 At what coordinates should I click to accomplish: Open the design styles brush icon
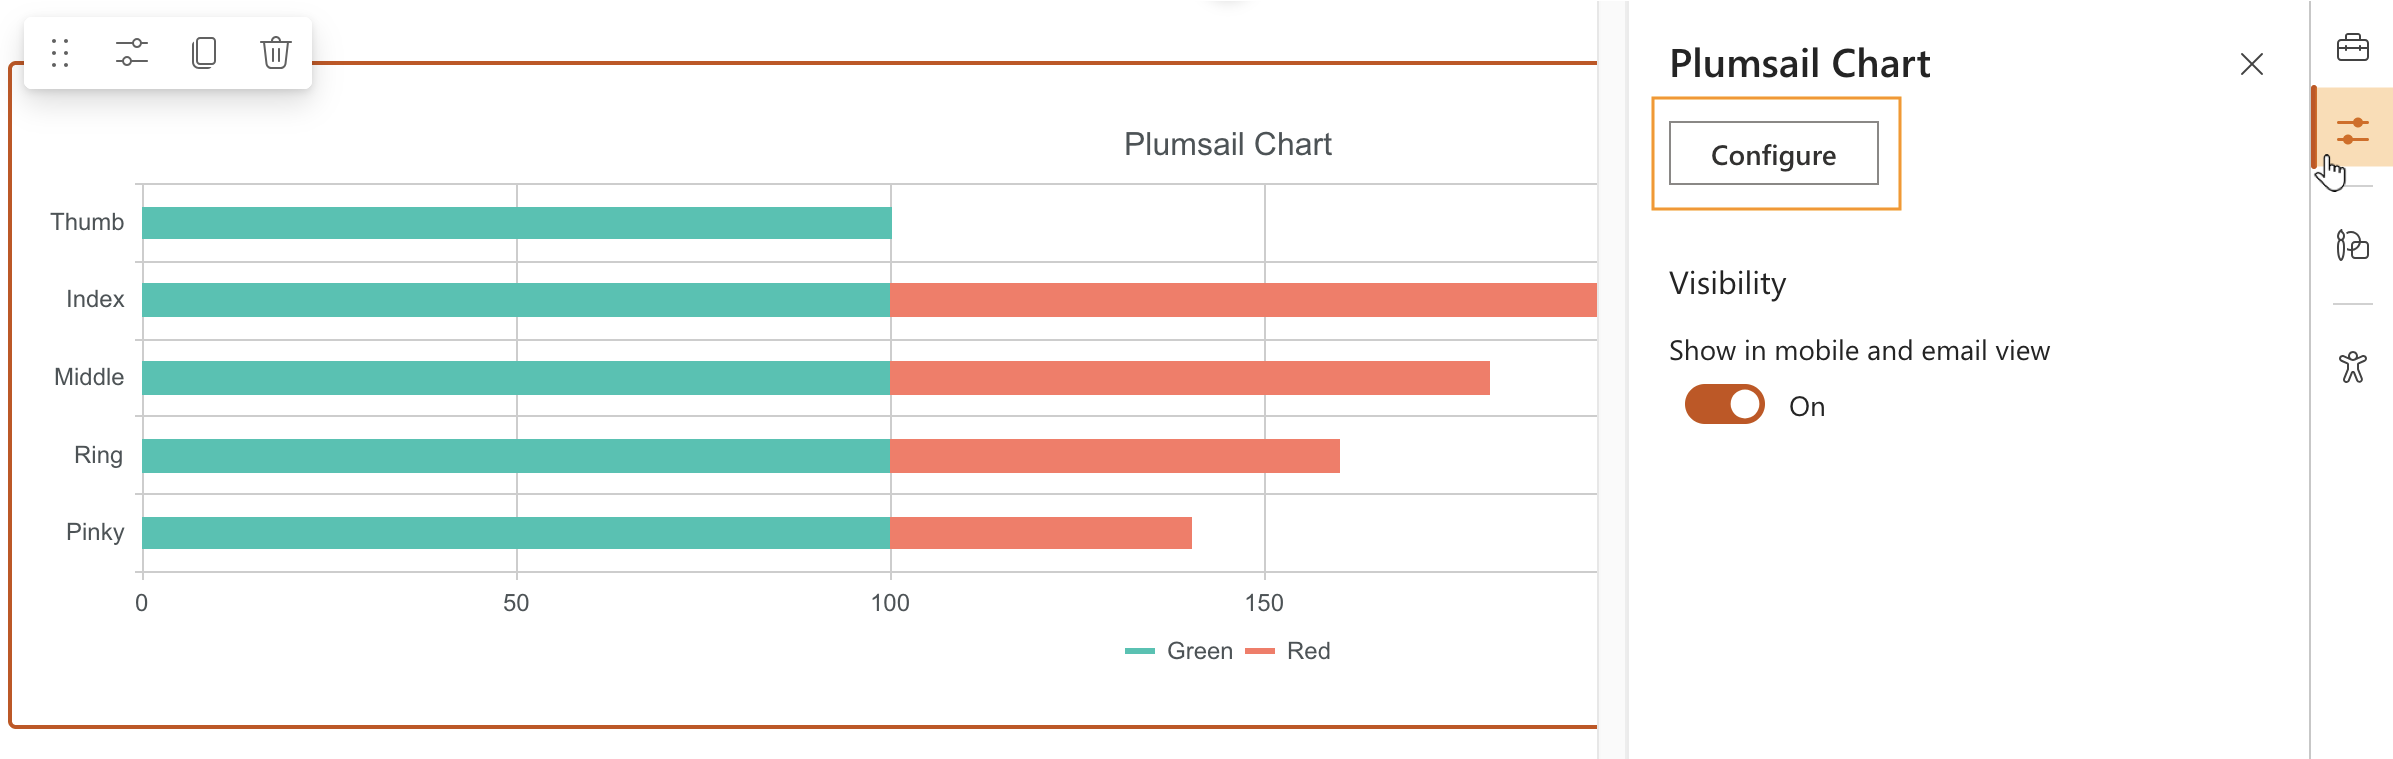pos(2352,245)
